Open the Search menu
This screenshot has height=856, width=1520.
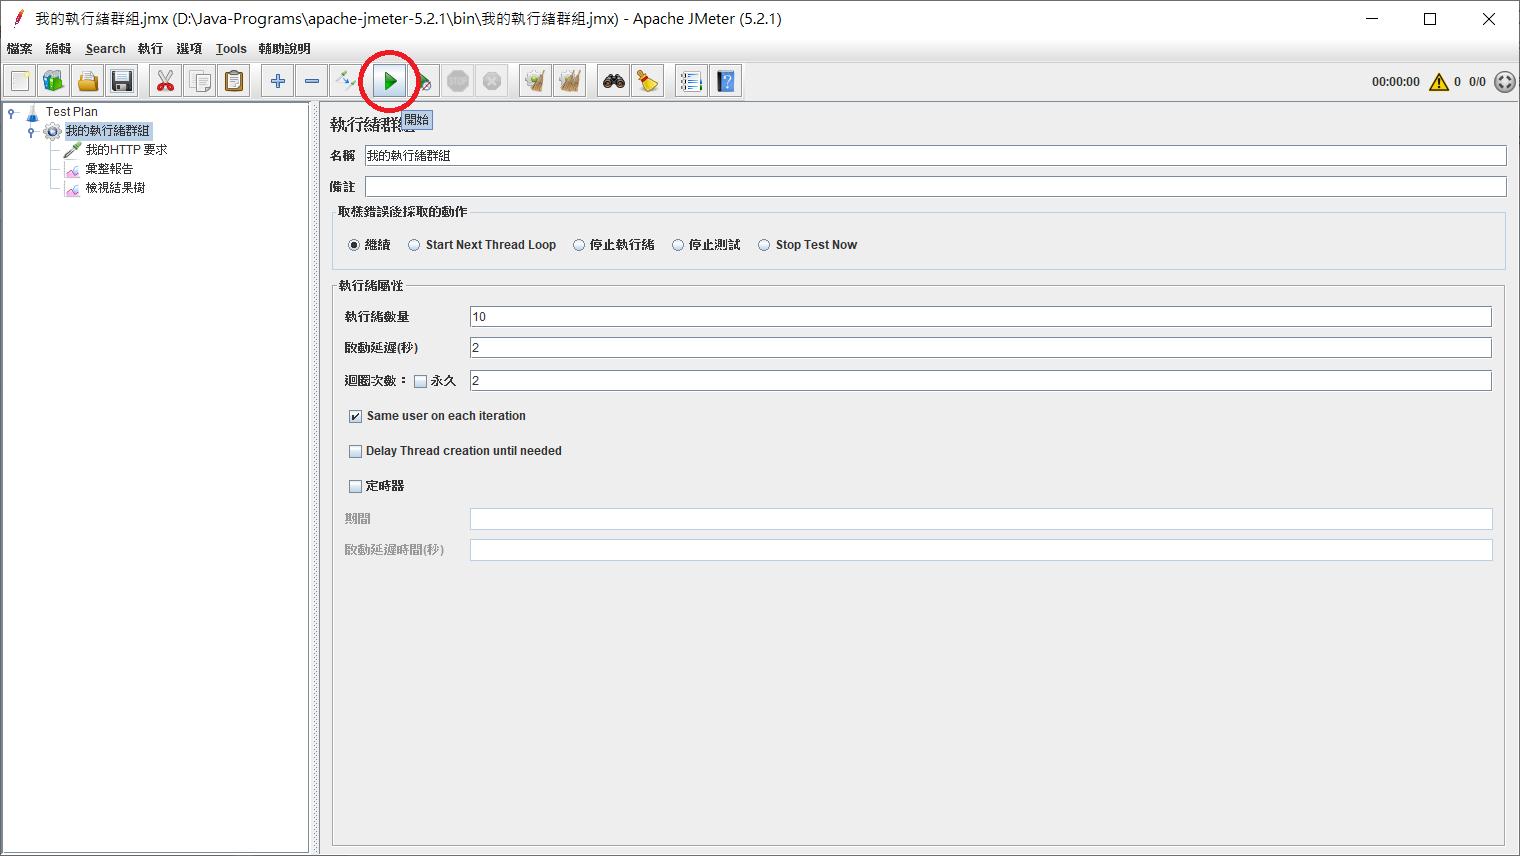pyautogui.click(x=105, y=48)
